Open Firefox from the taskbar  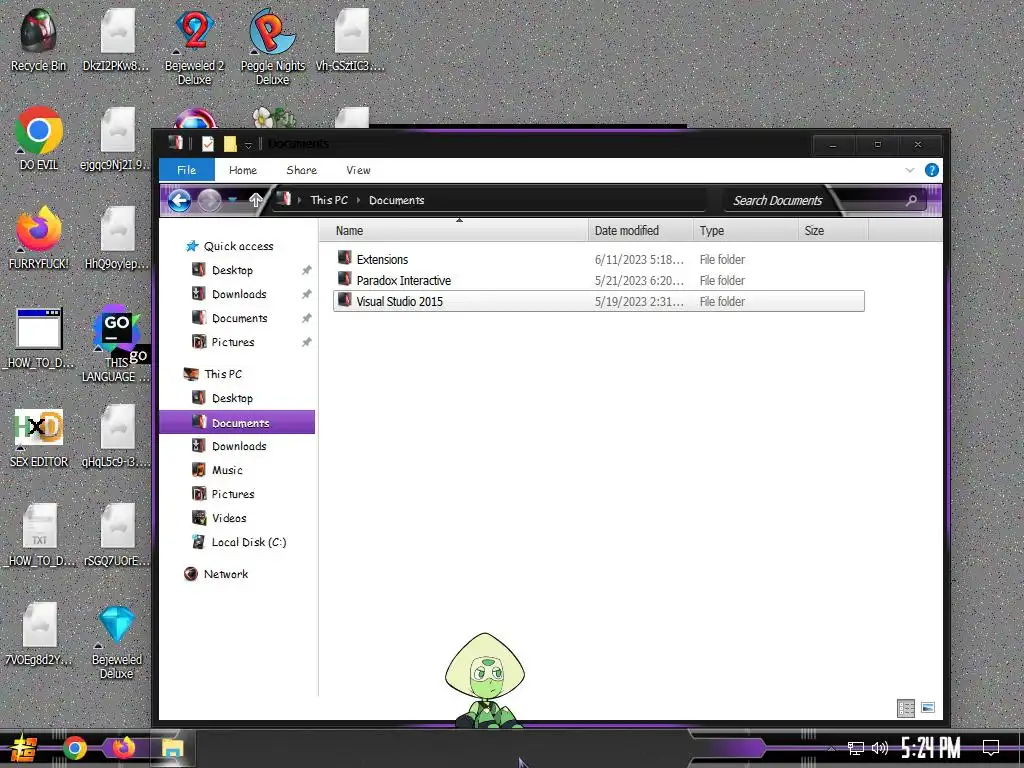123,748
